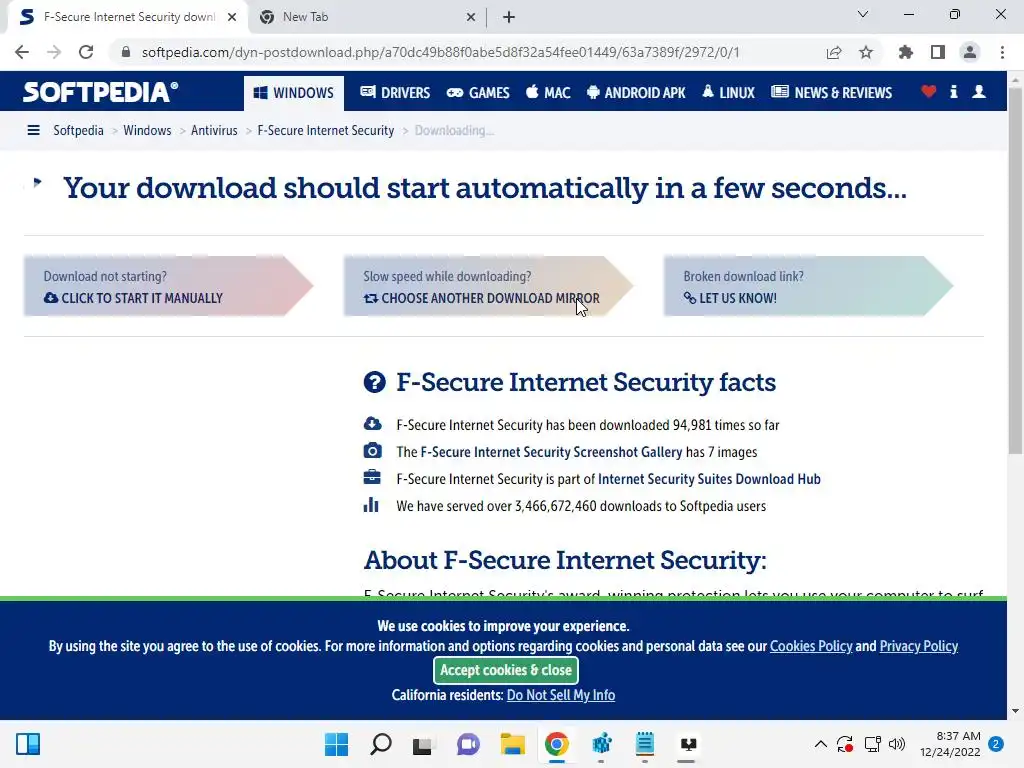The height and width of the screenshot is (768, 1024).
Task: Click the red heart favorites icon
Action: coord(929,92)
